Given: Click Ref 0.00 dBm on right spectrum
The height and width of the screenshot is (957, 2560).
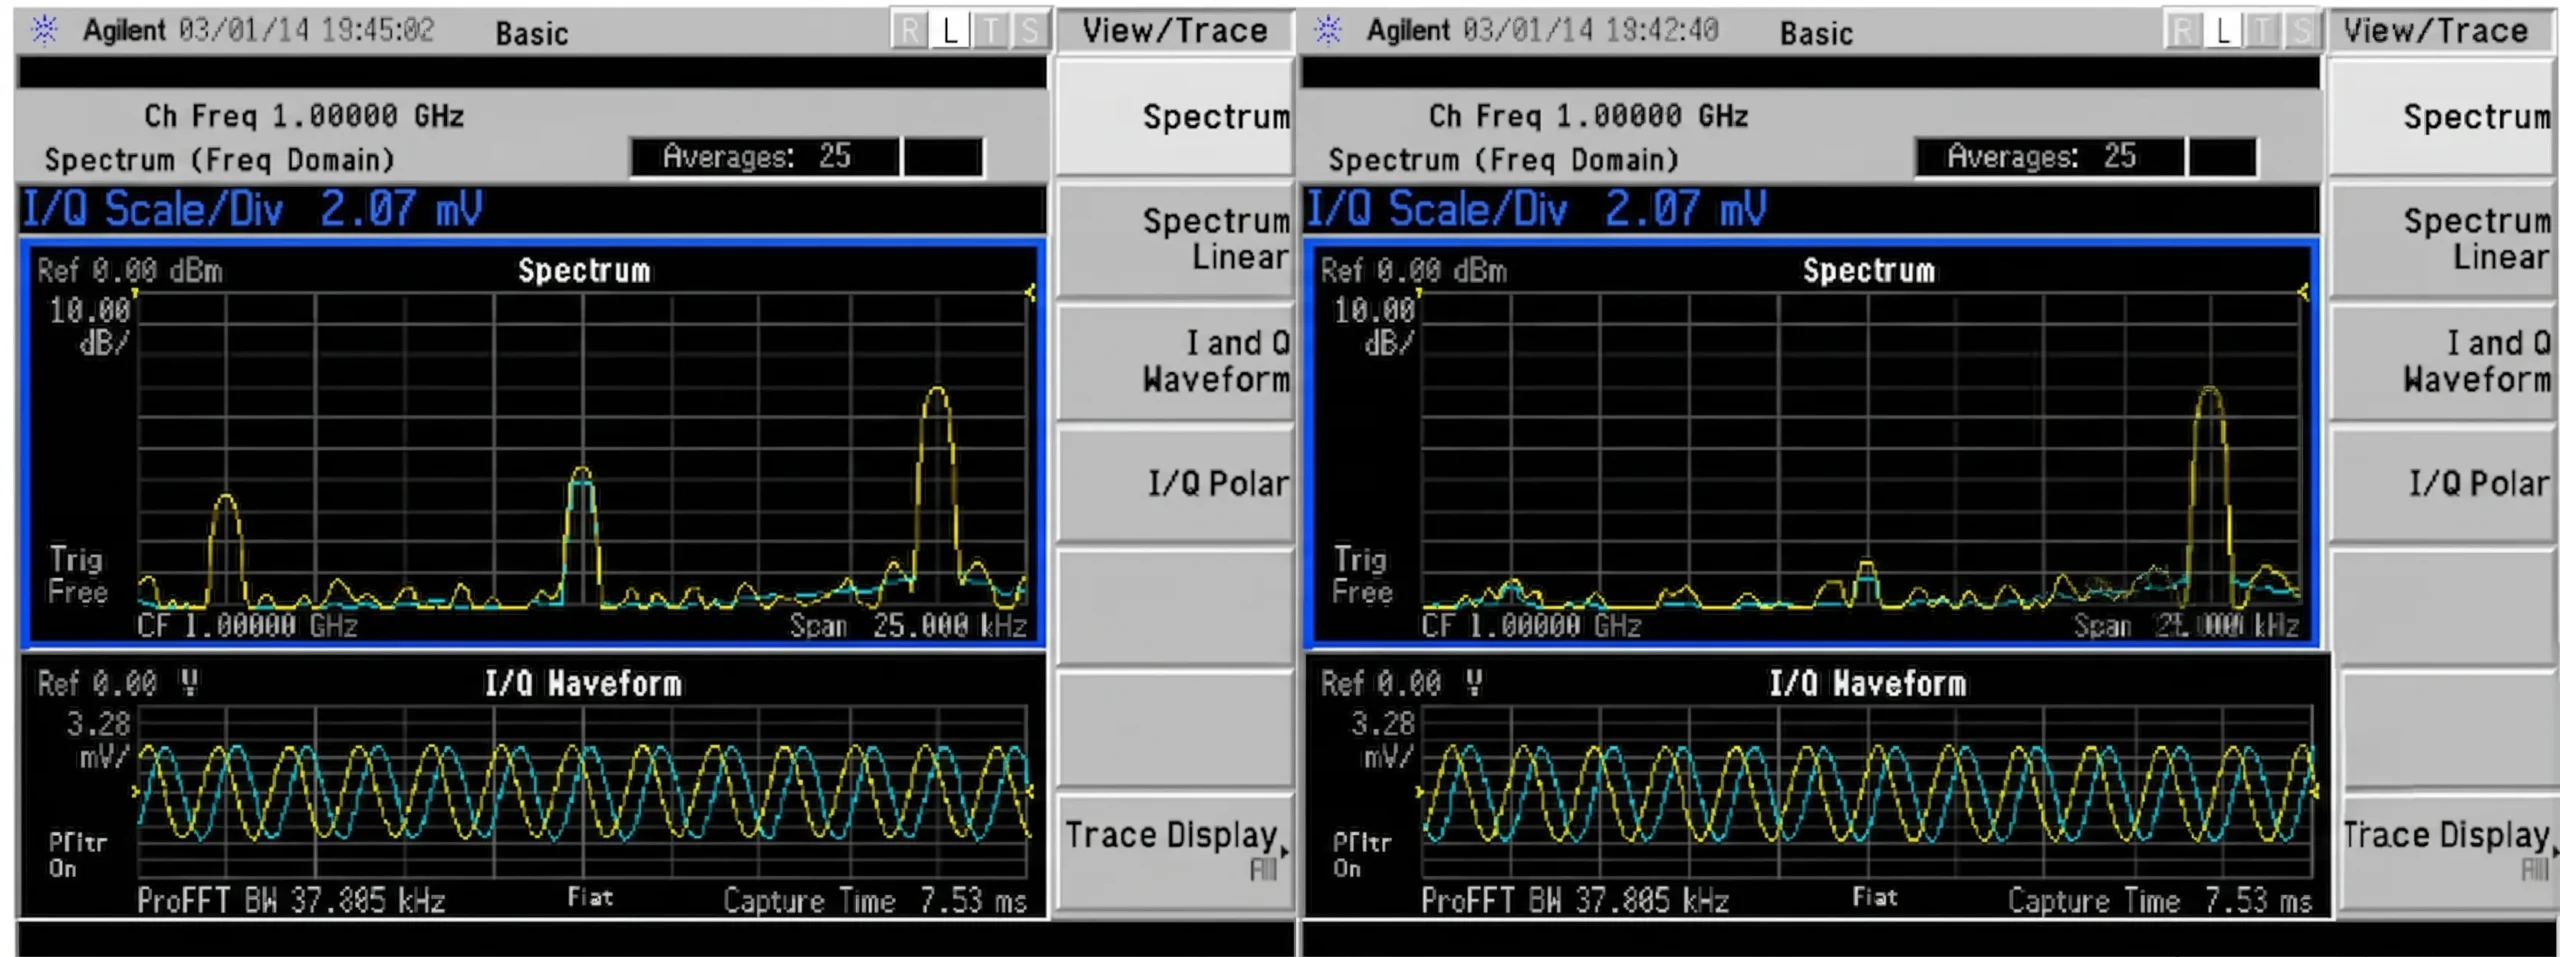Looking at the screenshot, I should 1413,271.
